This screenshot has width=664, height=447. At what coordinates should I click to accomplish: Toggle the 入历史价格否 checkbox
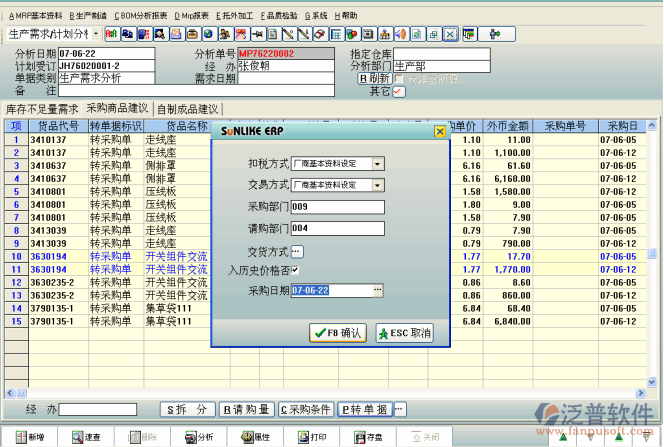pyautogui.click(x=295, y=270)
